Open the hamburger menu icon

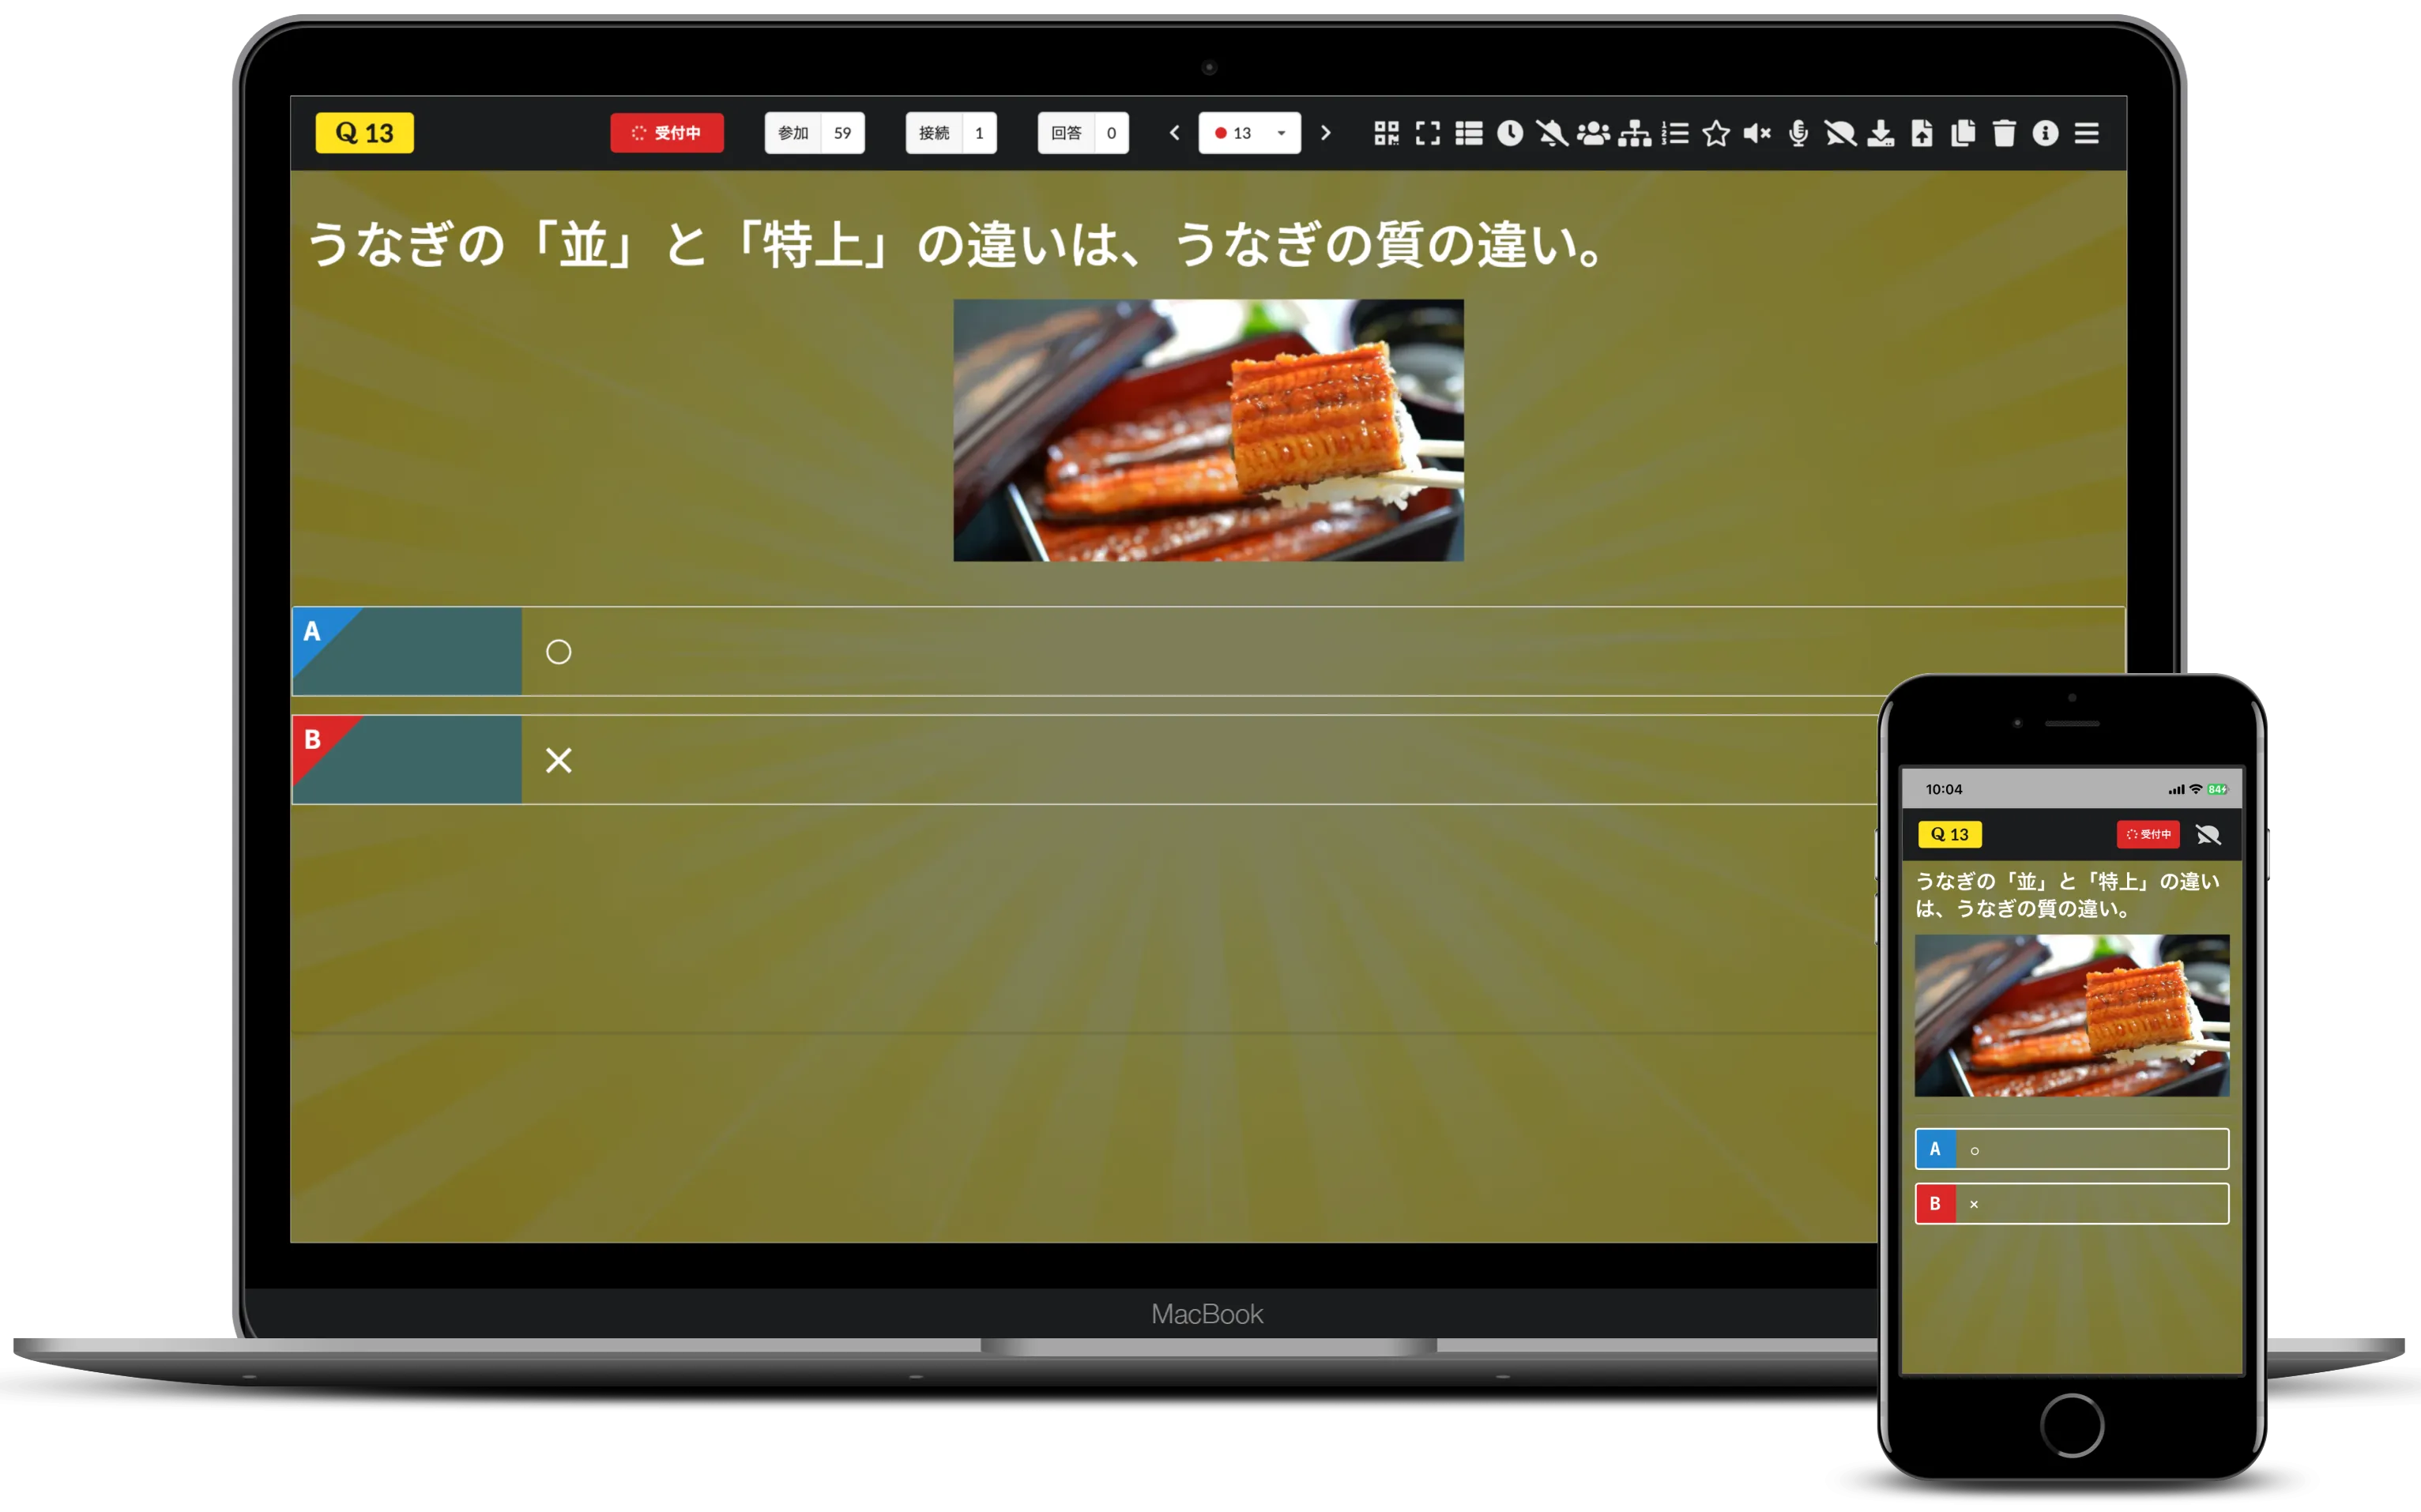tap(2099, 134)
